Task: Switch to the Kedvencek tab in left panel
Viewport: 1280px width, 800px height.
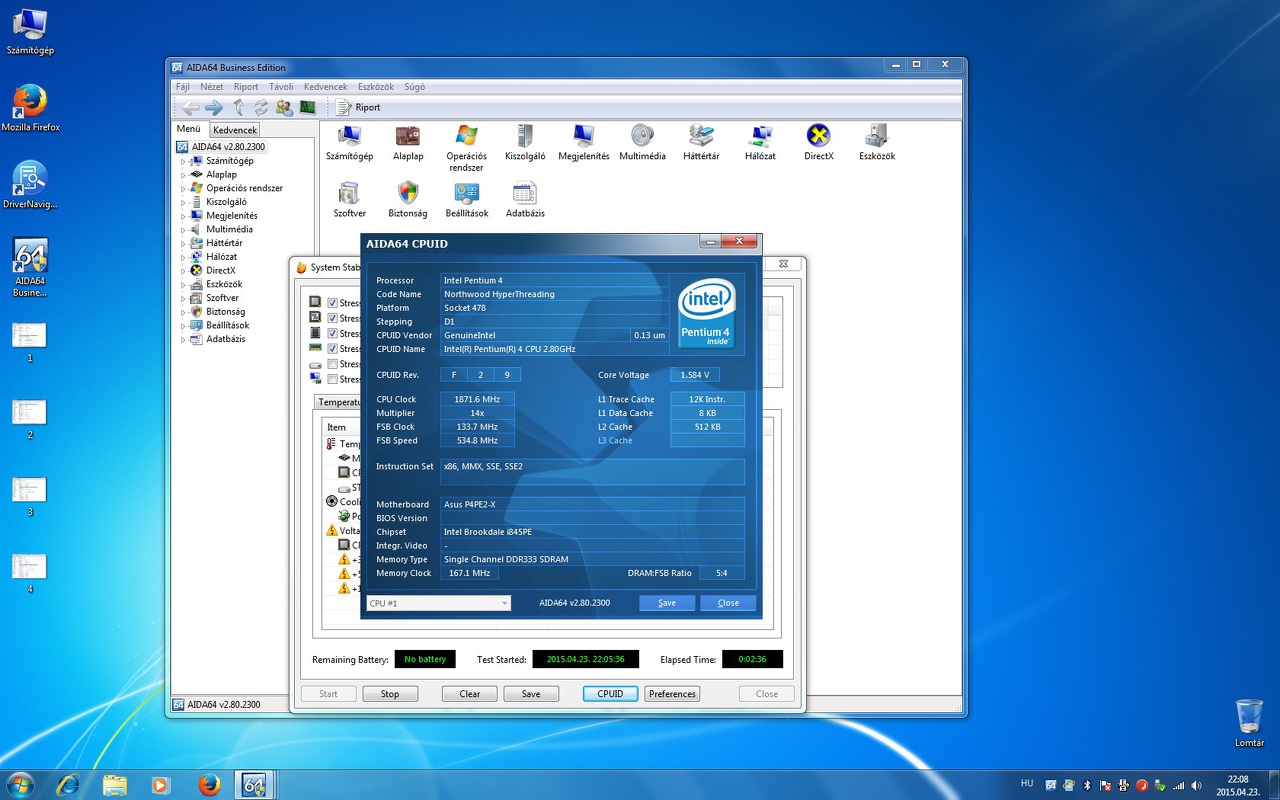Action: pos(235,130)
